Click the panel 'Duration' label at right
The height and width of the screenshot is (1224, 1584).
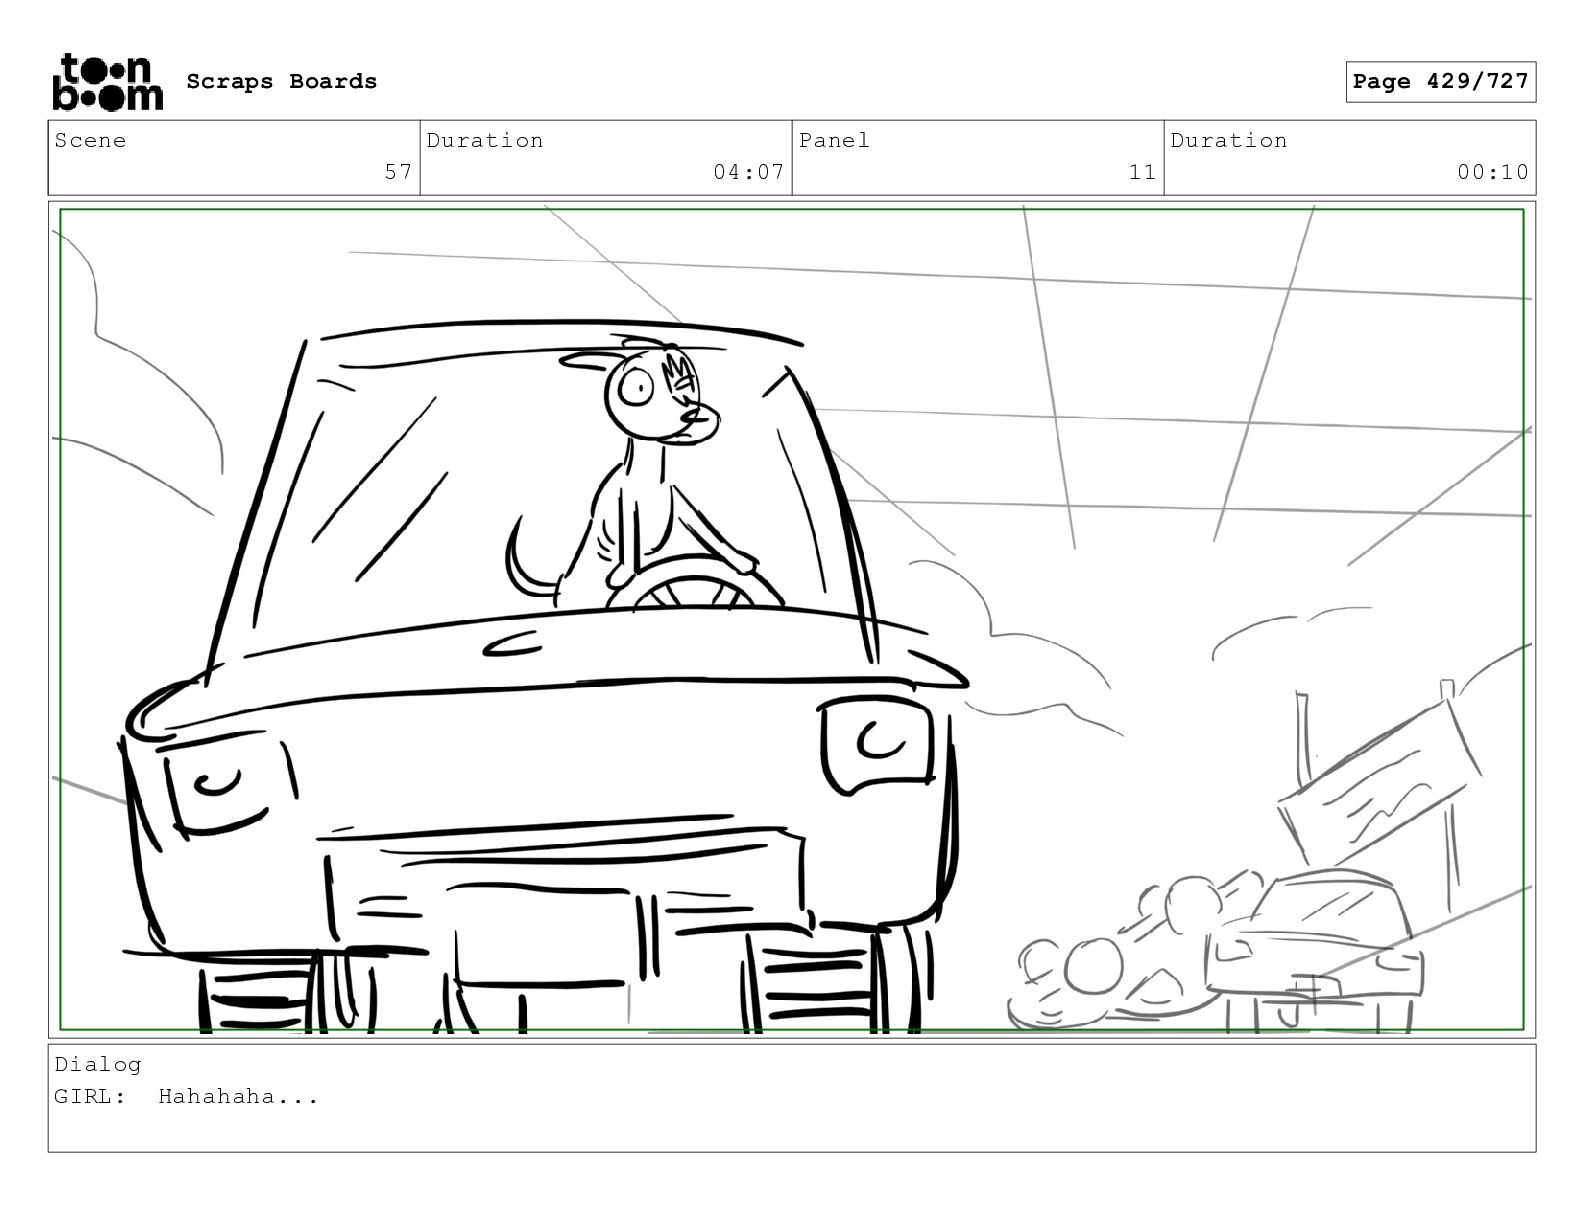tap(1229, 140)
